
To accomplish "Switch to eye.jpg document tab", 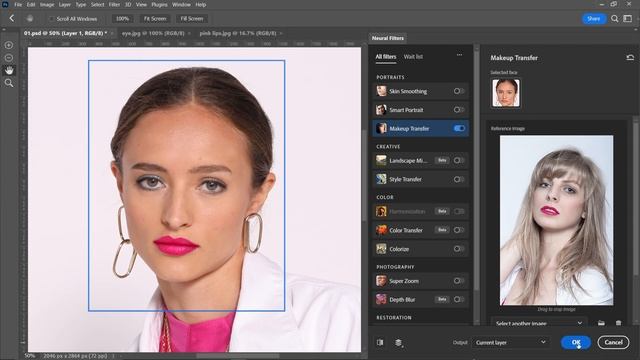I will click(x=153, y=33).
